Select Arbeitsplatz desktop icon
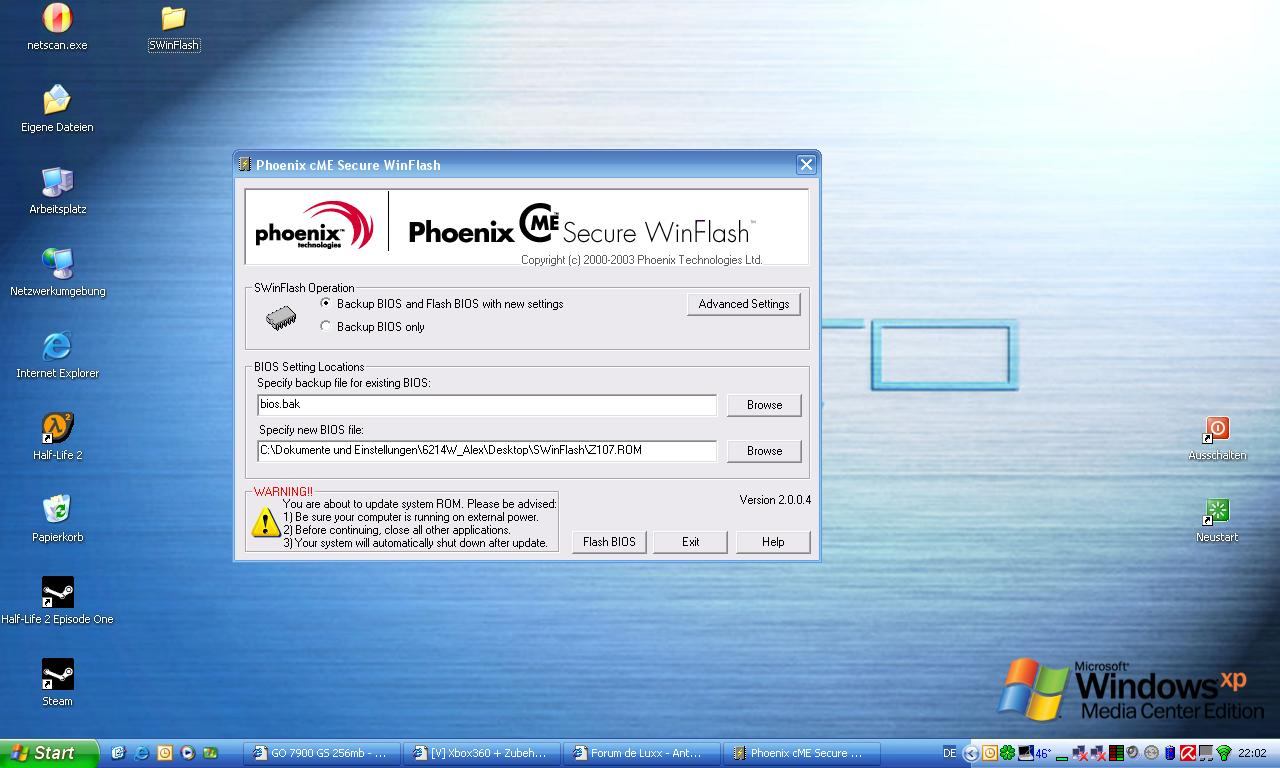Screen dimensions: 1280x768 [57, 190]
